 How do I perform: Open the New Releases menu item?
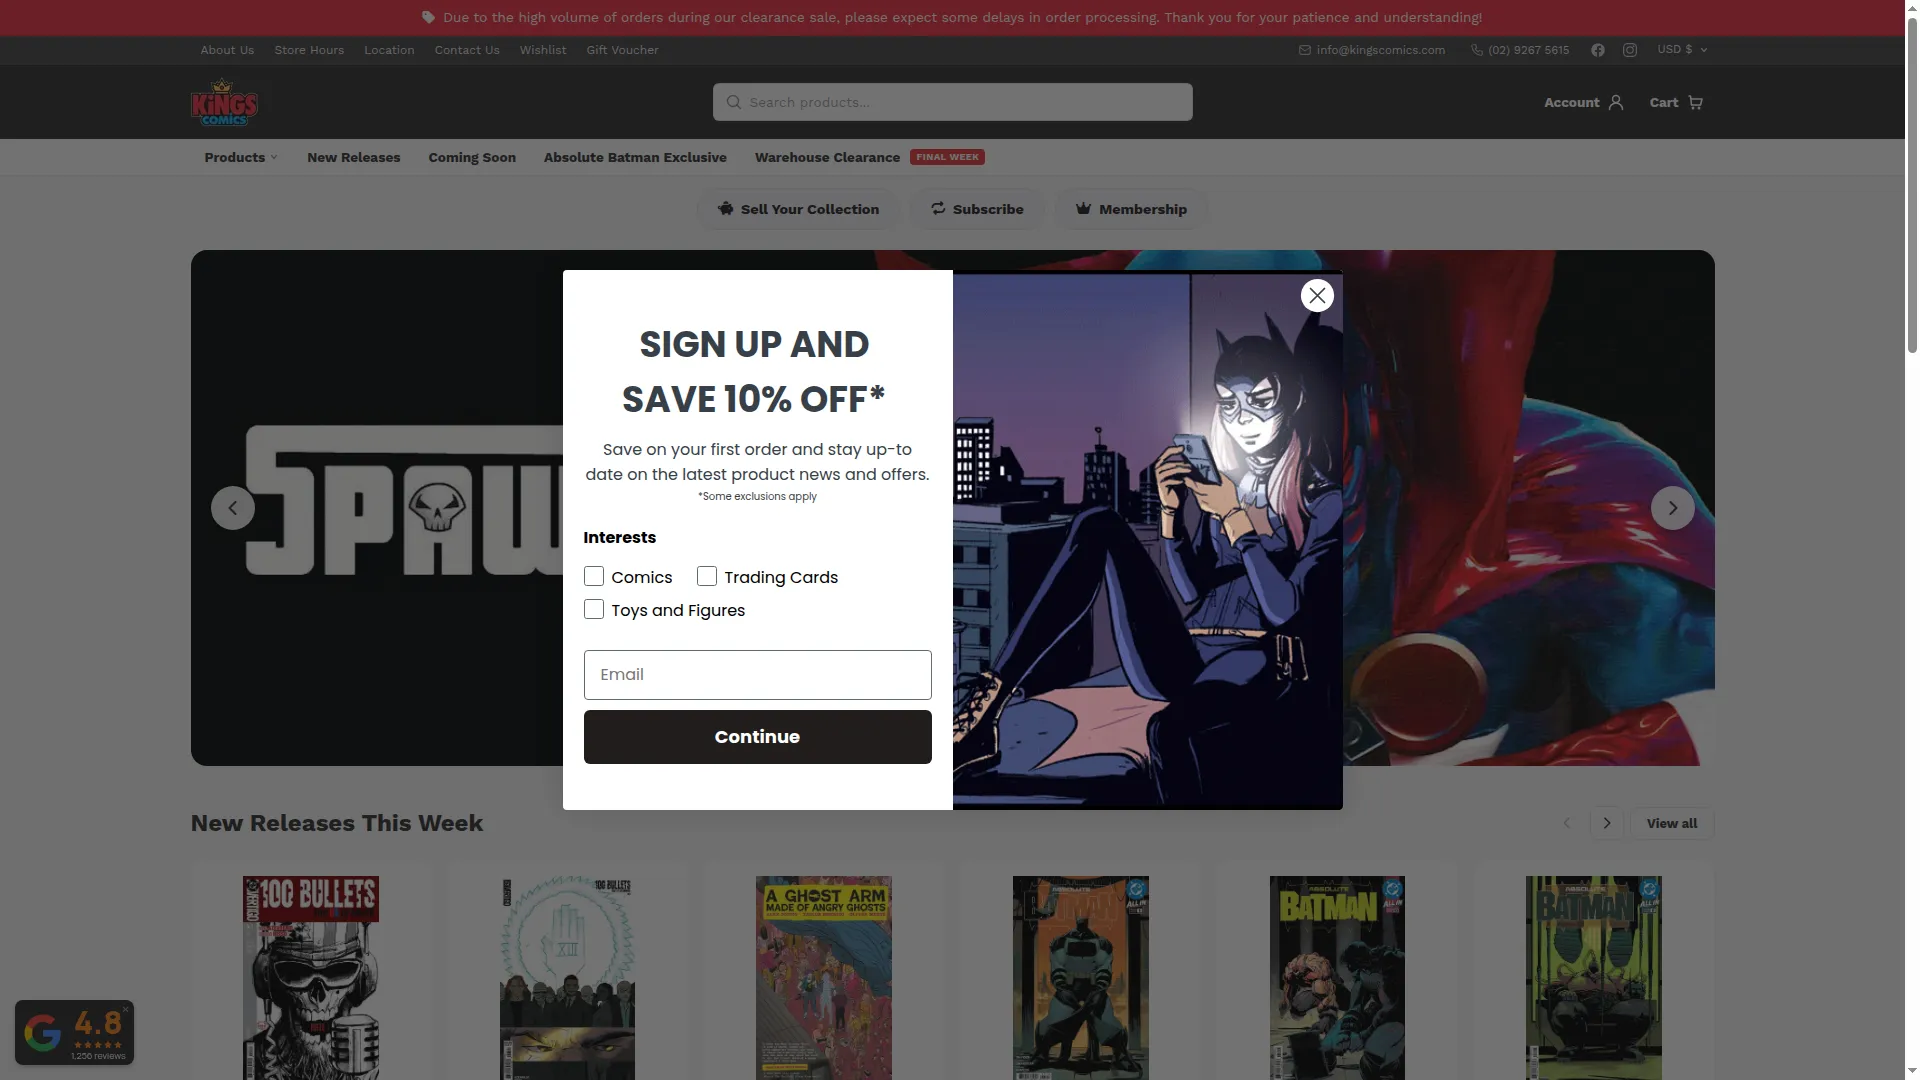tap(354, 157)
